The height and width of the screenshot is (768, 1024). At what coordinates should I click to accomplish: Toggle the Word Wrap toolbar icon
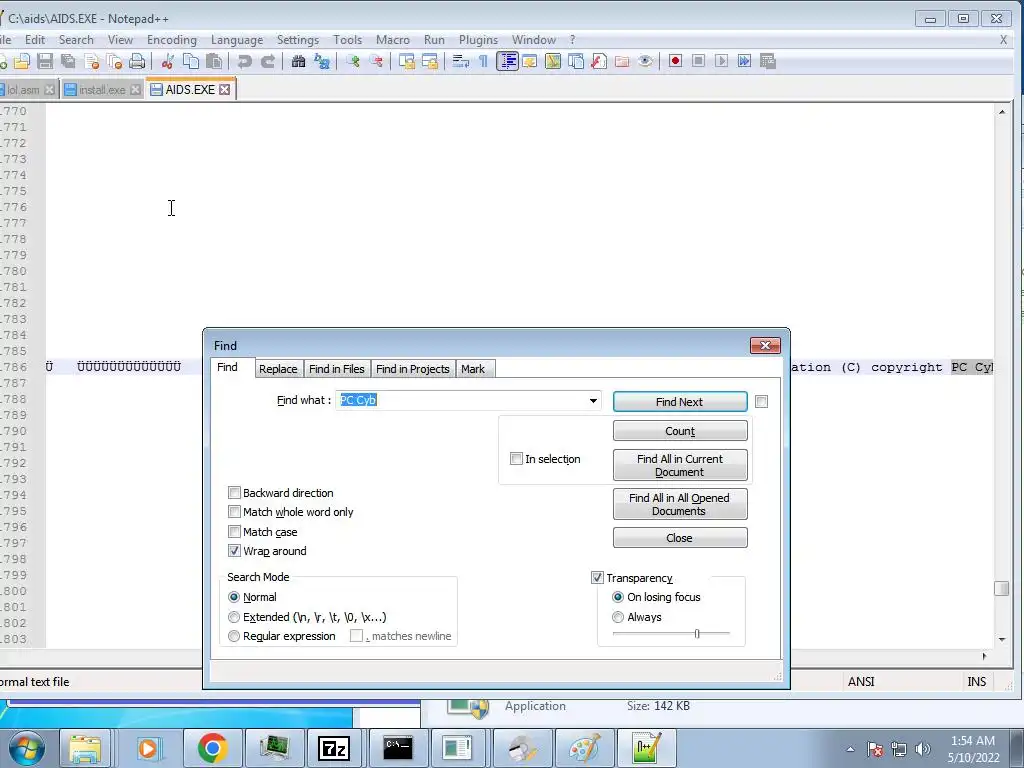click(460, 61)
